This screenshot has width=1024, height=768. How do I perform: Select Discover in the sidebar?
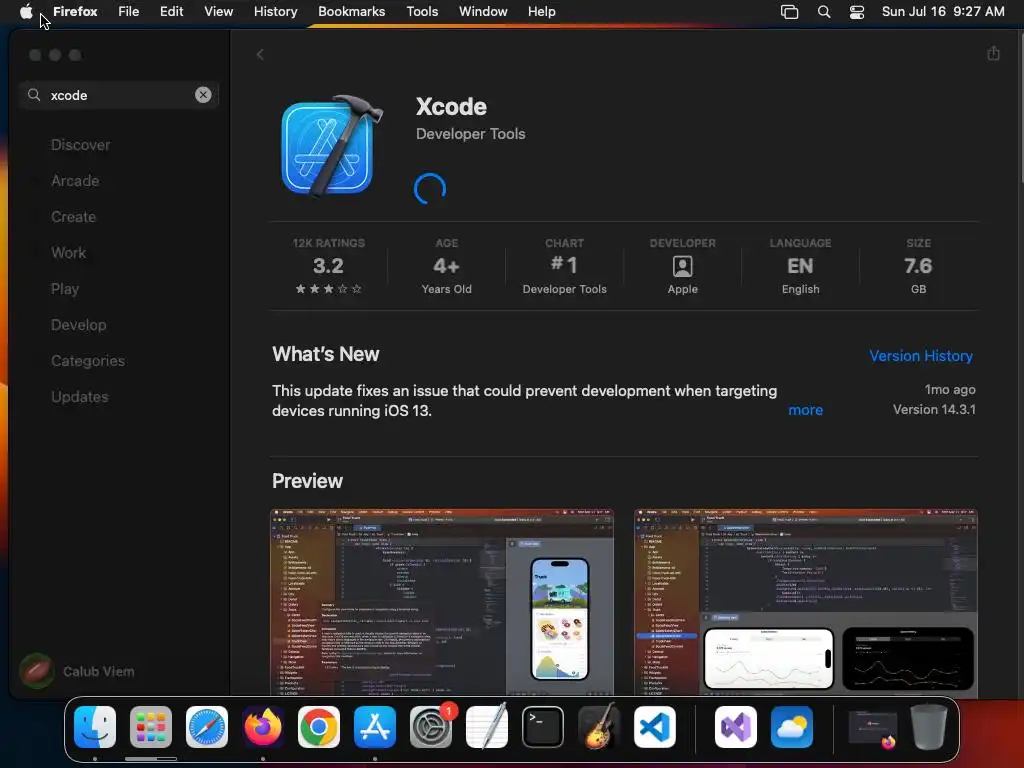click(80, 145)
